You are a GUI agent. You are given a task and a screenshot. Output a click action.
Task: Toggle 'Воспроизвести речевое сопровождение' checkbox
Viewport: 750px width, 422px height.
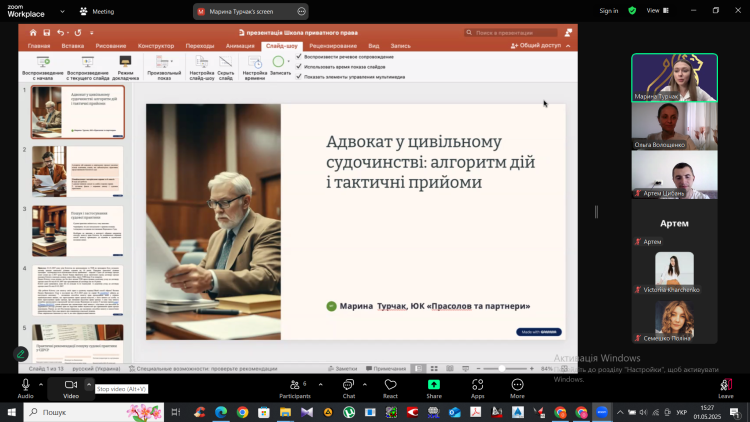tap(299, 58)
